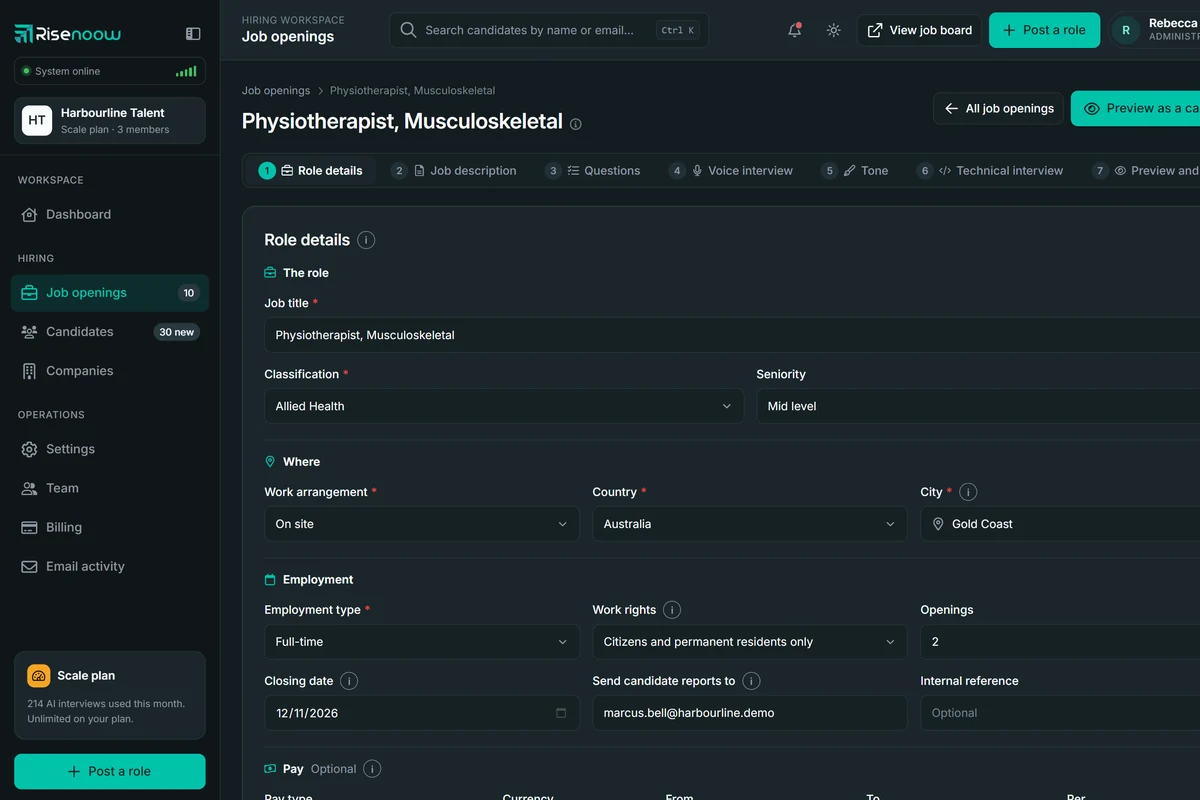The image size is (1200, 800).
Task: Open Seniority dropdown Mid level
Action: coord(978,406)
